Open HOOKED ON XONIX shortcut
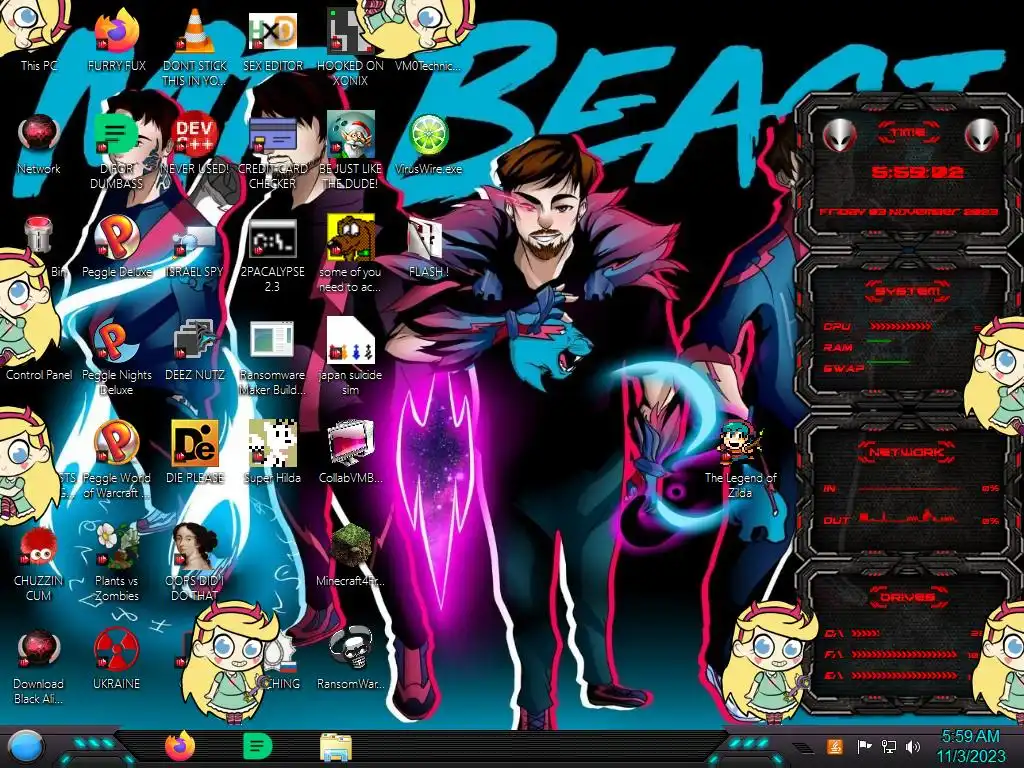This screenshot has height=768, width=1024. point(350,47)
